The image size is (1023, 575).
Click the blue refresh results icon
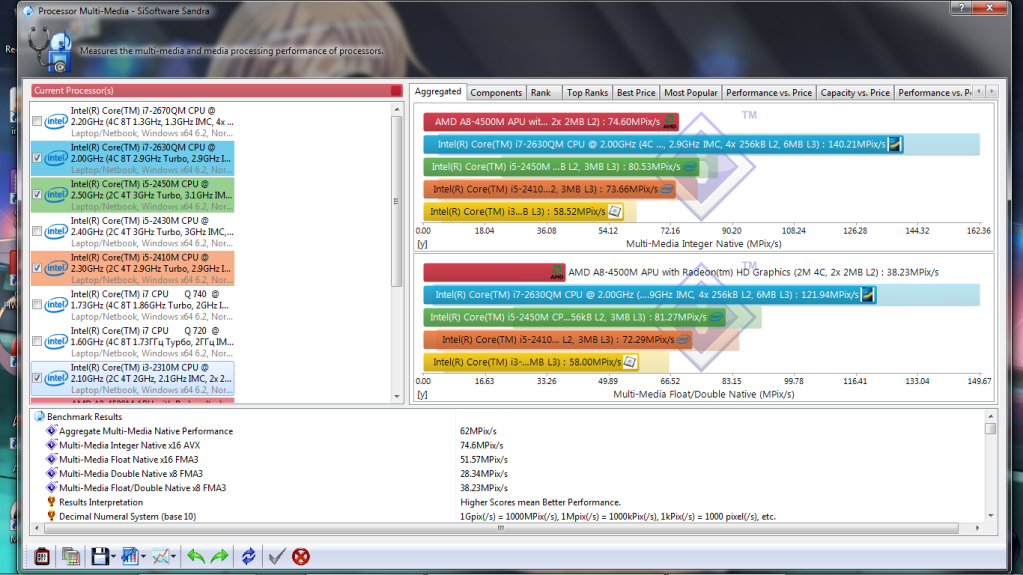tap(249, 557)
